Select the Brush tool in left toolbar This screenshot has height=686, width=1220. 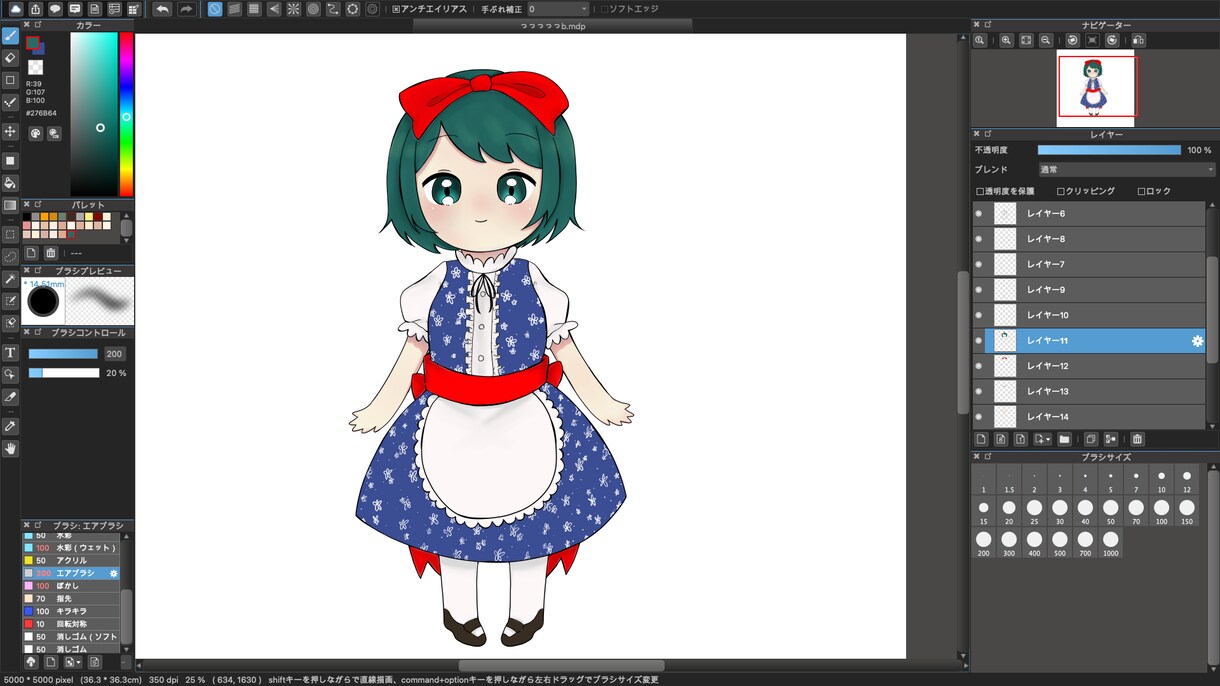10,36
